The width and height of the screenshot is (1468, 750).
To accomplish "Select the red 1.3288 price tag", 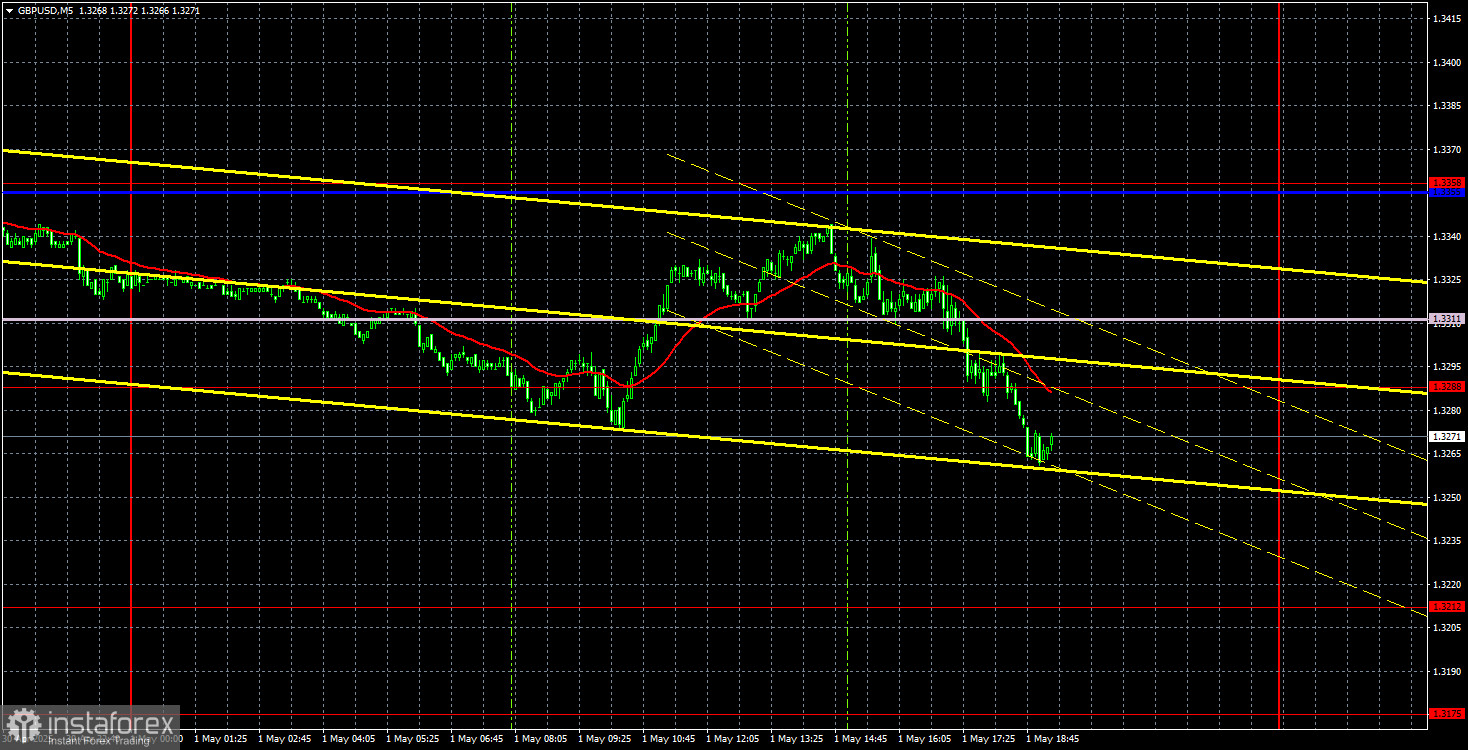I will [x=1448, y=387].
